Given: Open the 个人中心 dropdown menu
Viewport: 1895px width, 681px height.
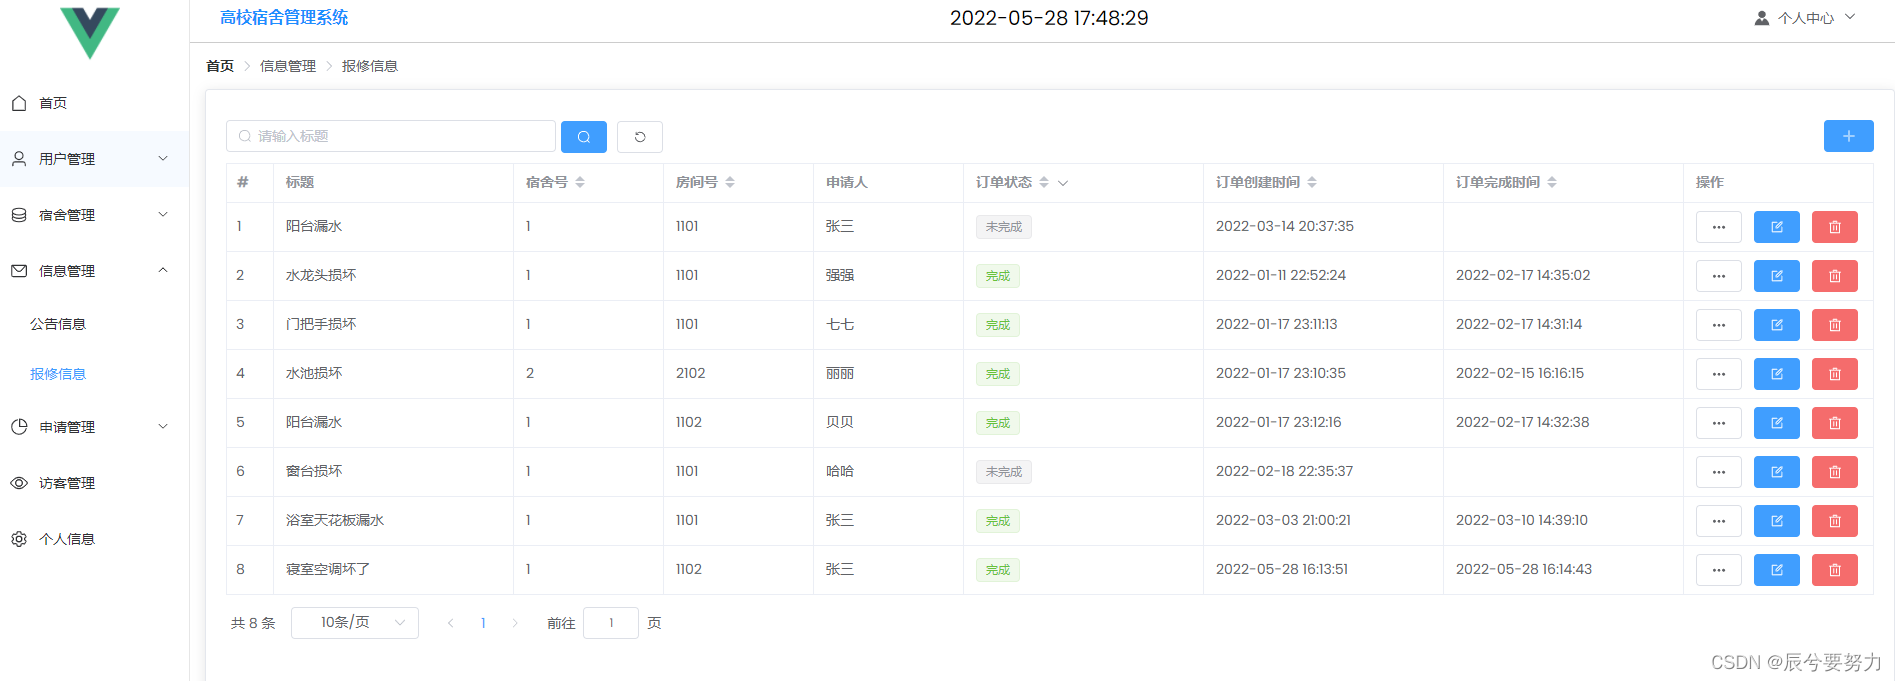Looking at the screenshot, I should (1805, 18).
